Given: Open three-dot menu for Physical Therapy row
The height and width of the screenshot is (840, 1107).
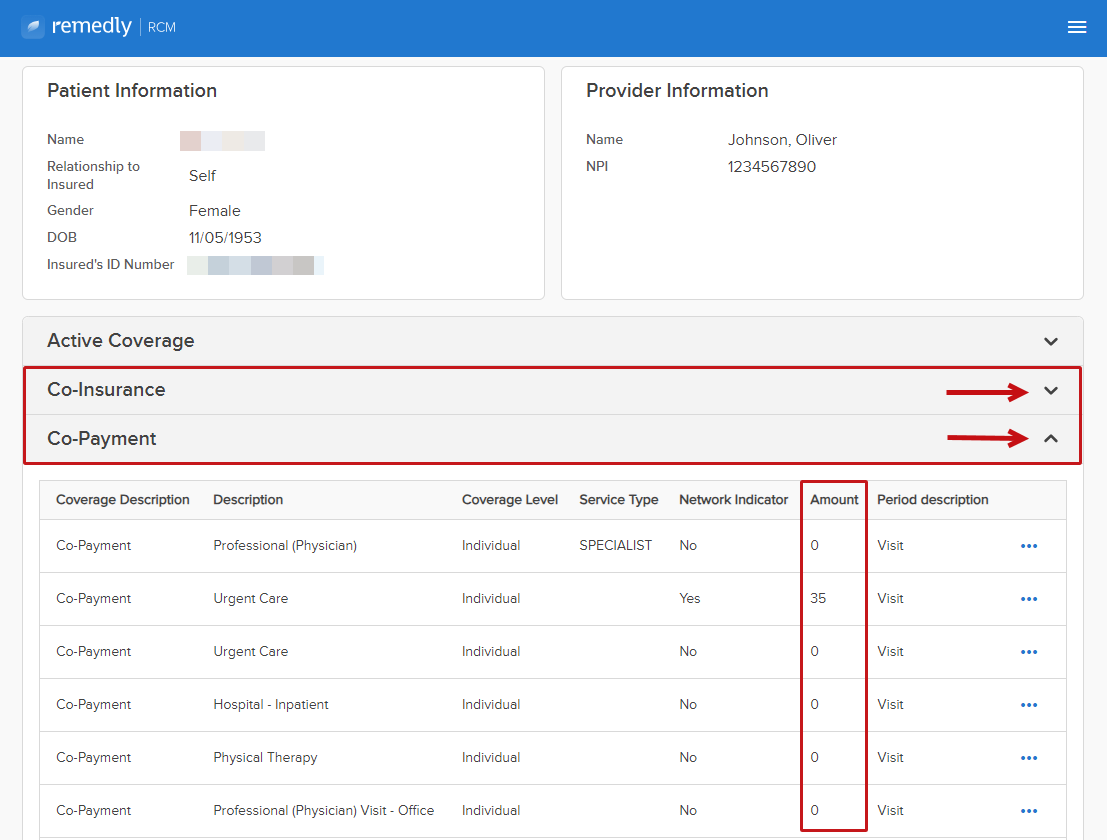Looking at the screenshot, I should point(1029,757).
